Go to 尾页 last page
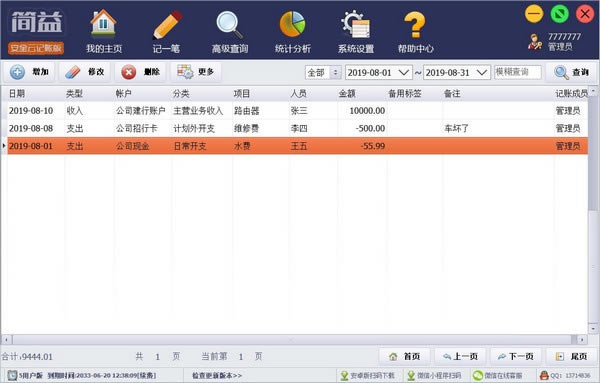This screenshot has height=383, width=600. pyautogui.click(x=571, y=357)
